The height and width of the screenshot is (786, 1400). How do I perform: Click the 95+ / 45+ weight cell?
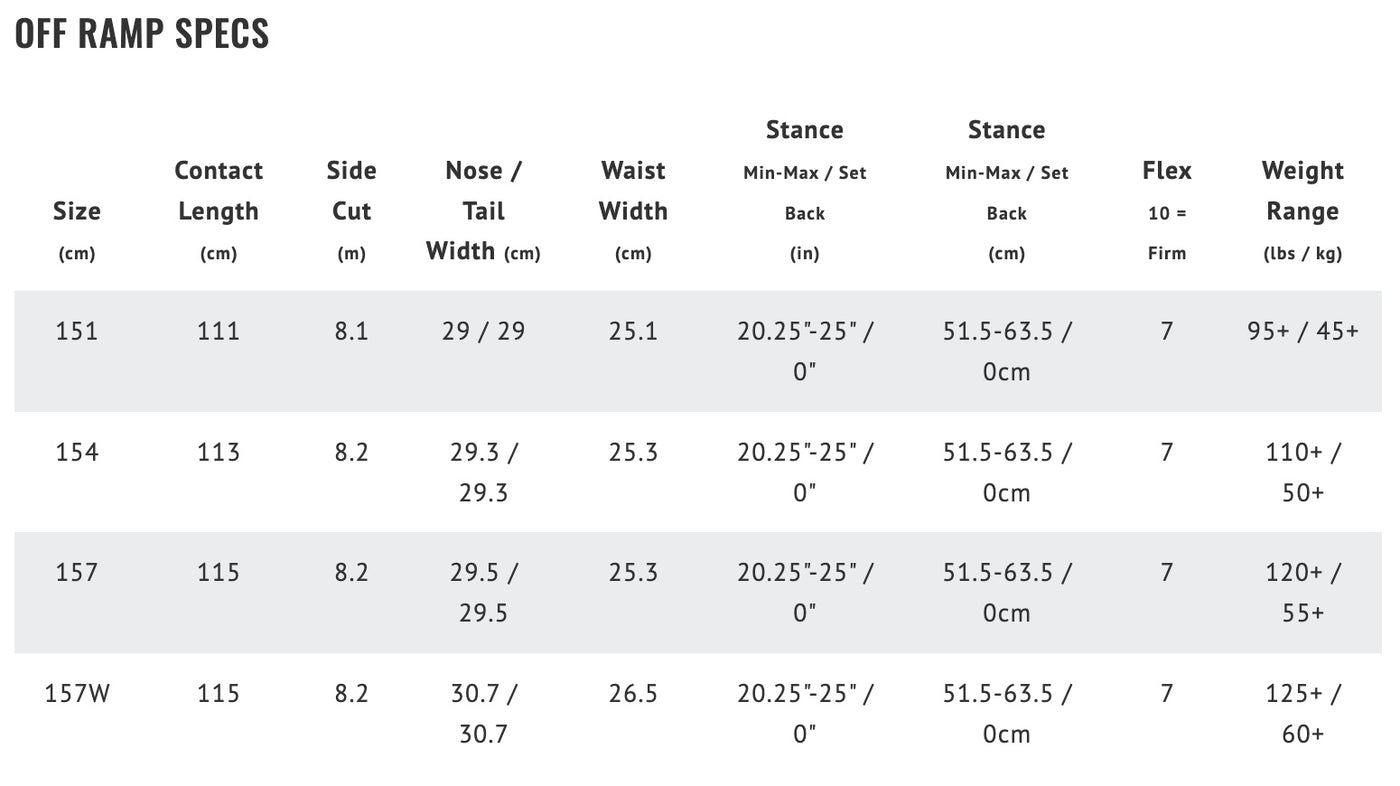1303,331
